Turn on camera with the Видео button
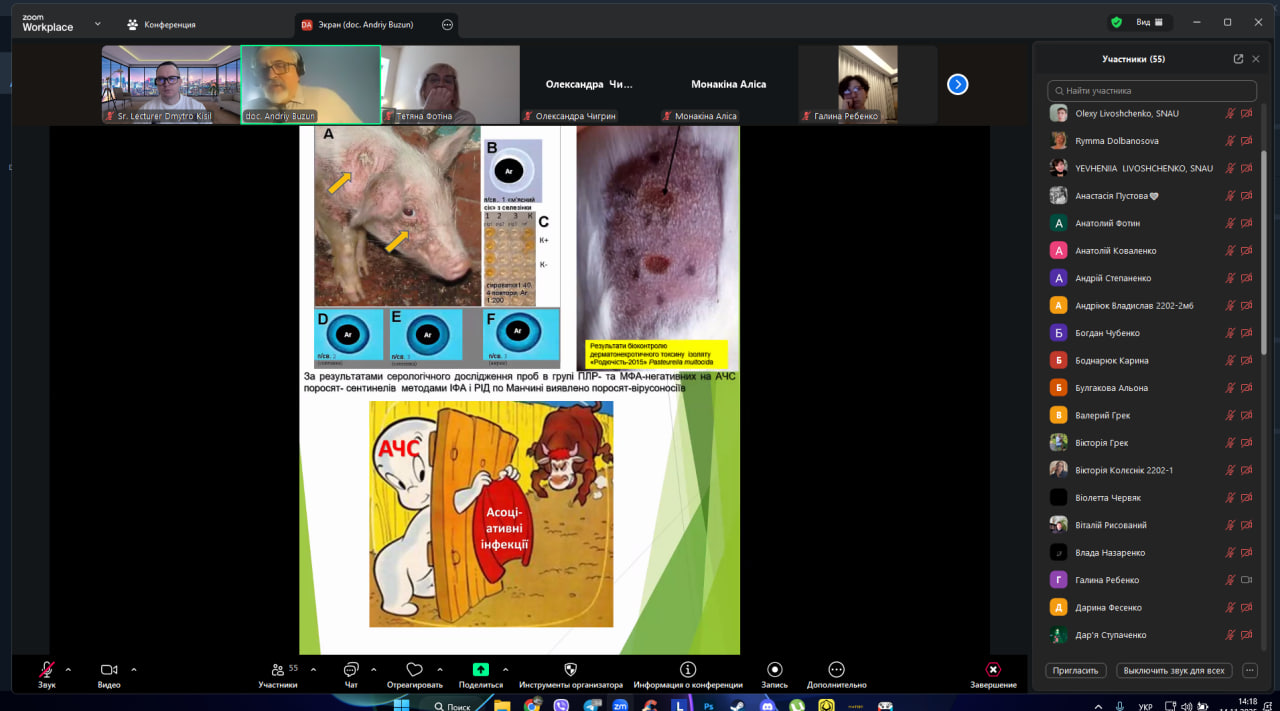 (109, 670)
